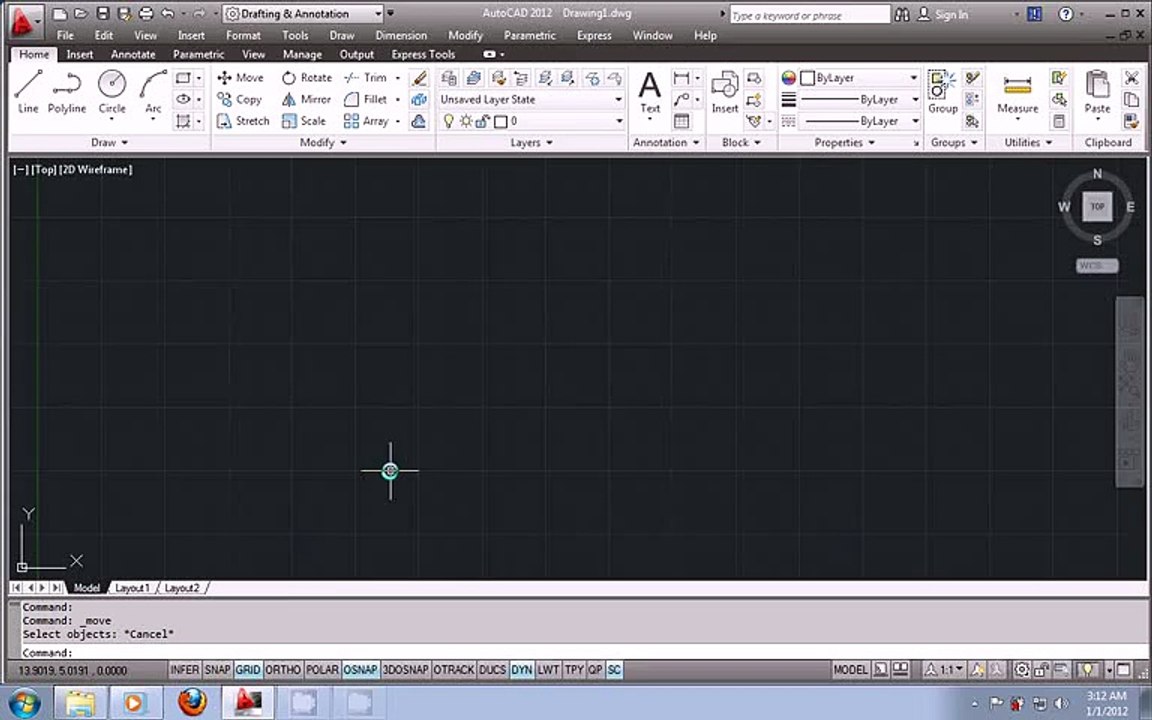
Task: Select the Arc tool
Action: [x=153, y=92]
